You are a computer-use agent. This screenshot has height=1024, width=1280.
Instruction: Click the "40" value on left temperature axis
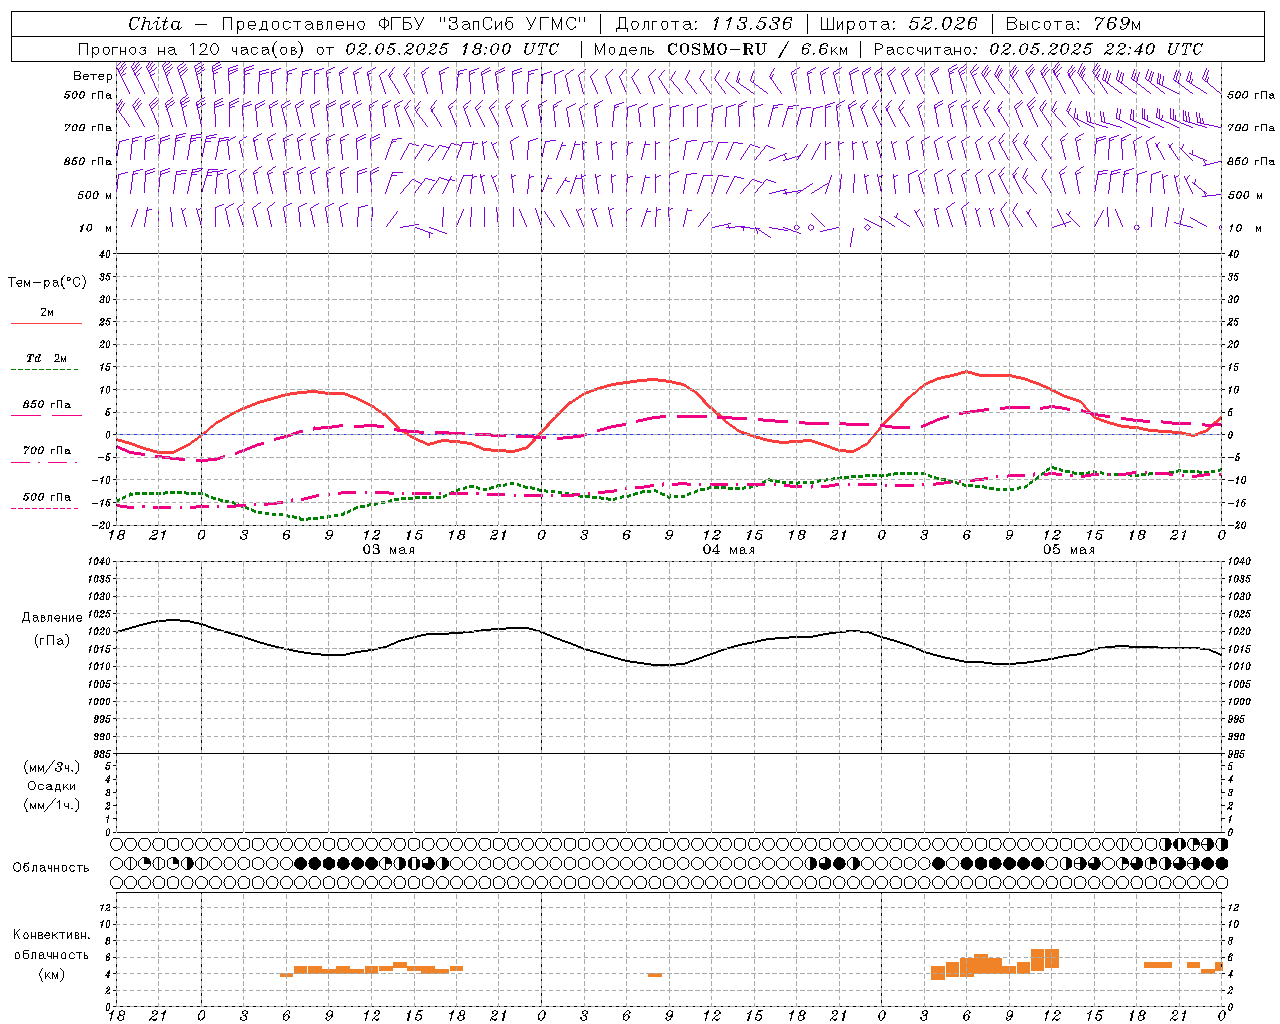point(104,255)
